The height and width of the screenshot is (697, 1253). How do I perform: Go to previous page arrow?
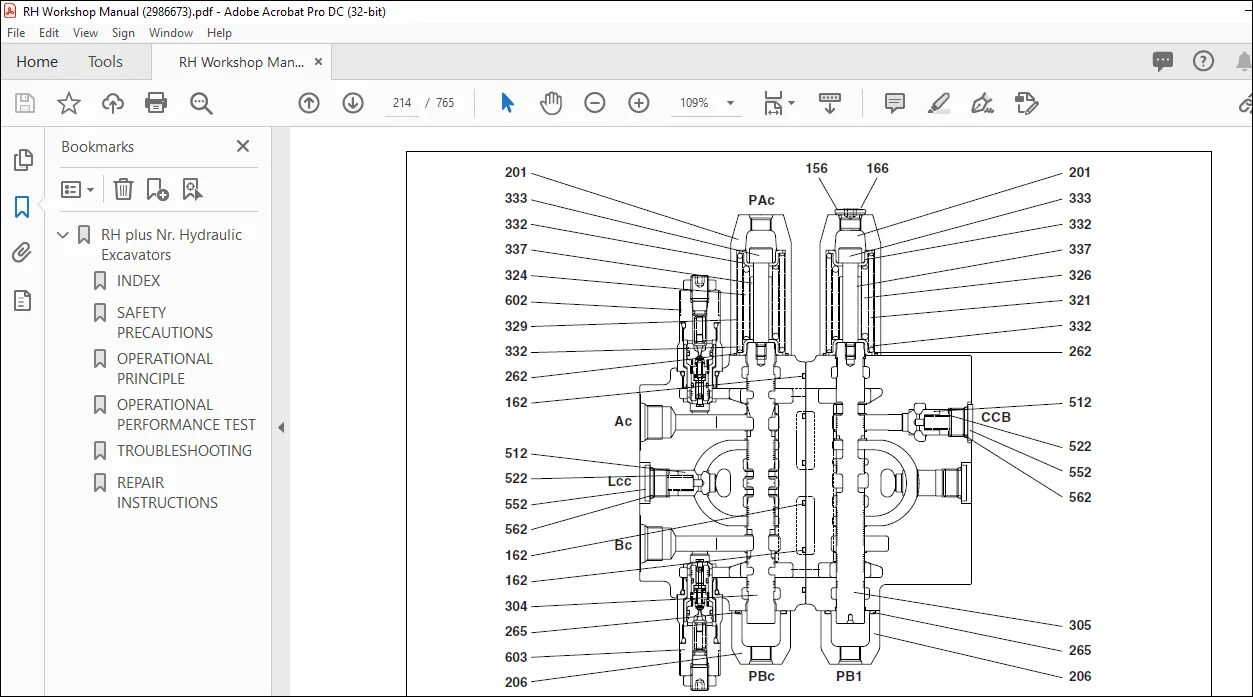click(309, 103)
